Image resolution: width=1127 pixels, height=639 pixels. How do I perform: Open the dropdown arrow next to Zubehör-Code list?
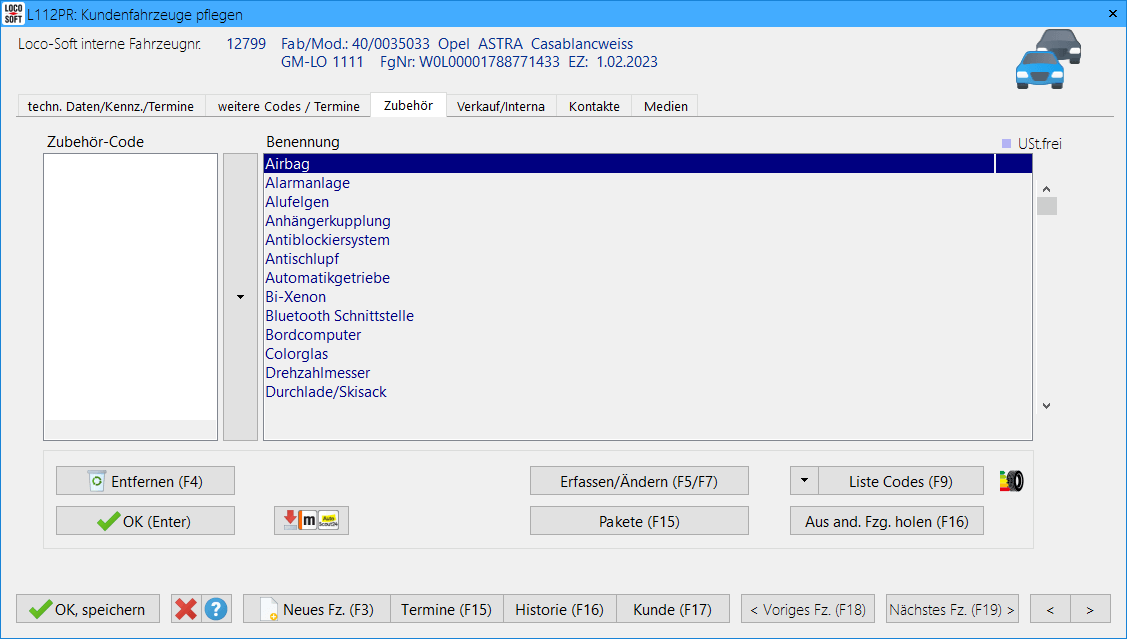click(240, 297)
